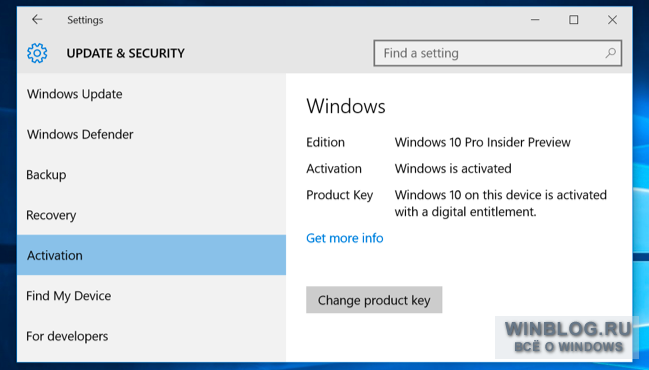Minimize the Settings window
This screenshot has height=370, width=649.
tap(535, 19)
